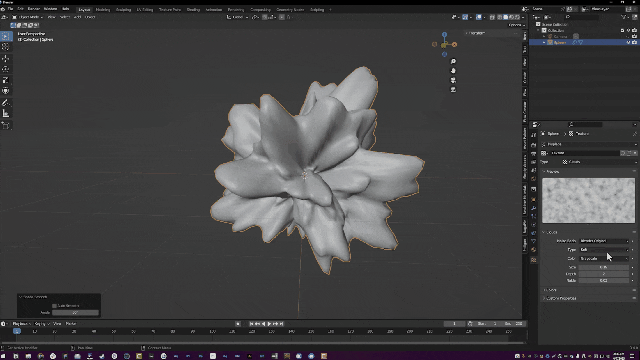The height and width of the screenshot is (360, 640).
Task: Select the Rotate tool in left toolbar
Action: 6,69
